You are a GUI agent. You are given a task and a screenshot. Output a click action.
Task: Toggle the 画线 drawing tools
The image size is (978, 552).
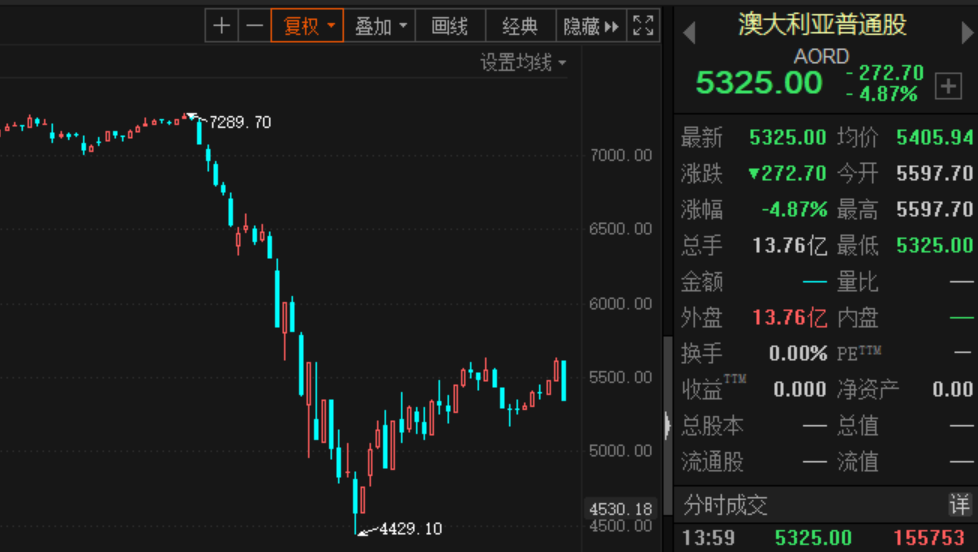pyautogui.click(x=450, y=26)
